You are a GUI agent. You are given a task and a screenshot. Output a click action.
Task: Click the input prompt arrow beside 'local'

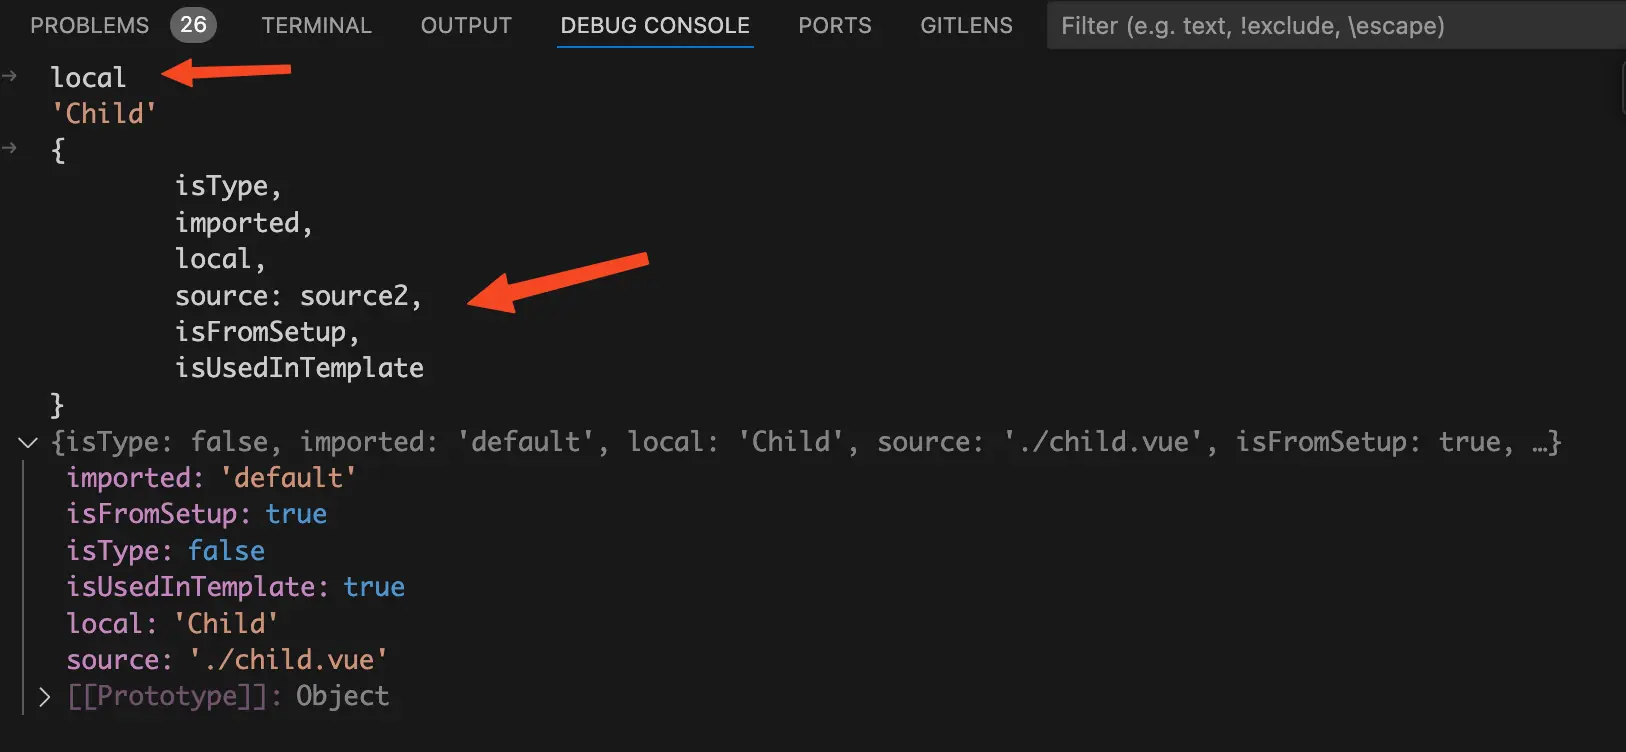click(10, 74)
